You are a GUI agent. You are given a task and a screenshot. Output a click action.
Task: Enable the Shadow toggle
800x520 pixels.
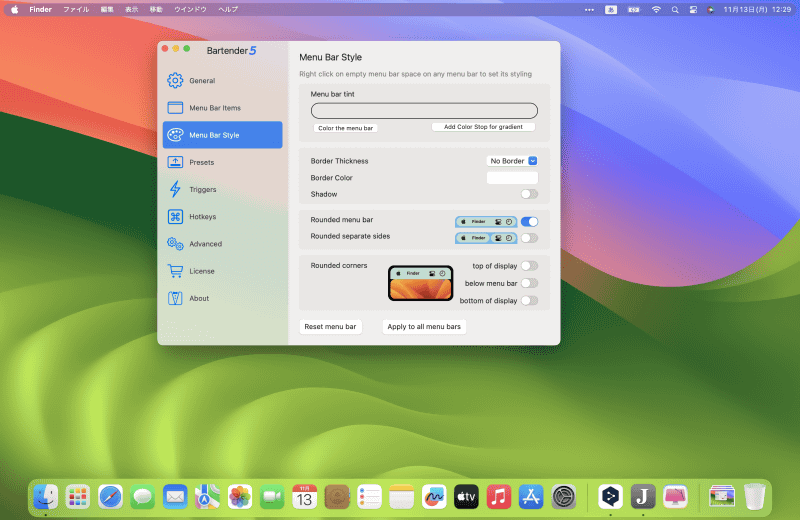[529, 194]
